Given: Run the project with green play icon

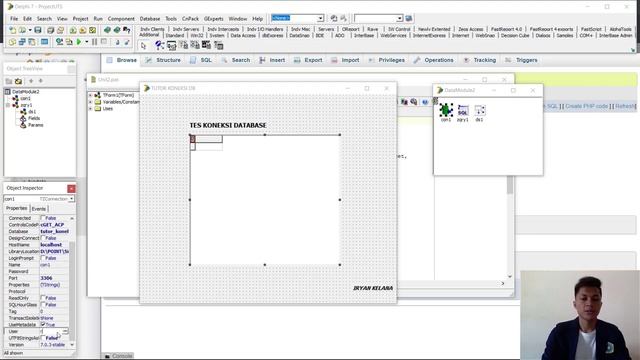Looking at the screenshot, I should (x=79, y=42).
